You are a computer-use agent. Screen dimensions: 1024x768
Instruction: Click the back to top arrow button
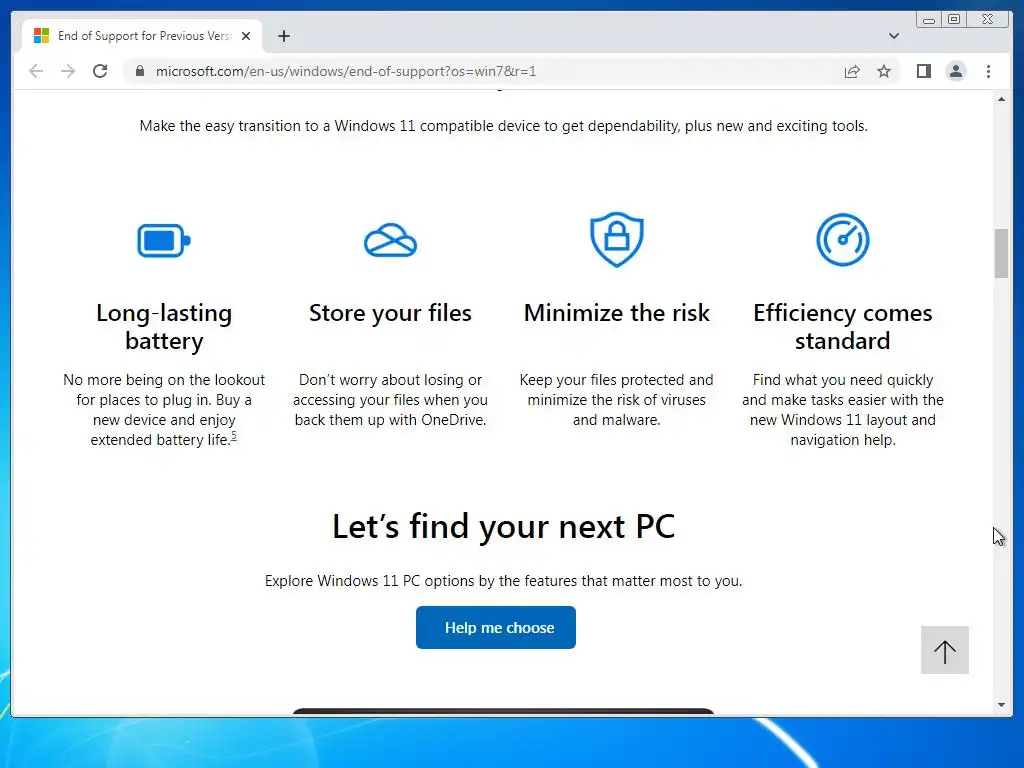pos(945,650)
